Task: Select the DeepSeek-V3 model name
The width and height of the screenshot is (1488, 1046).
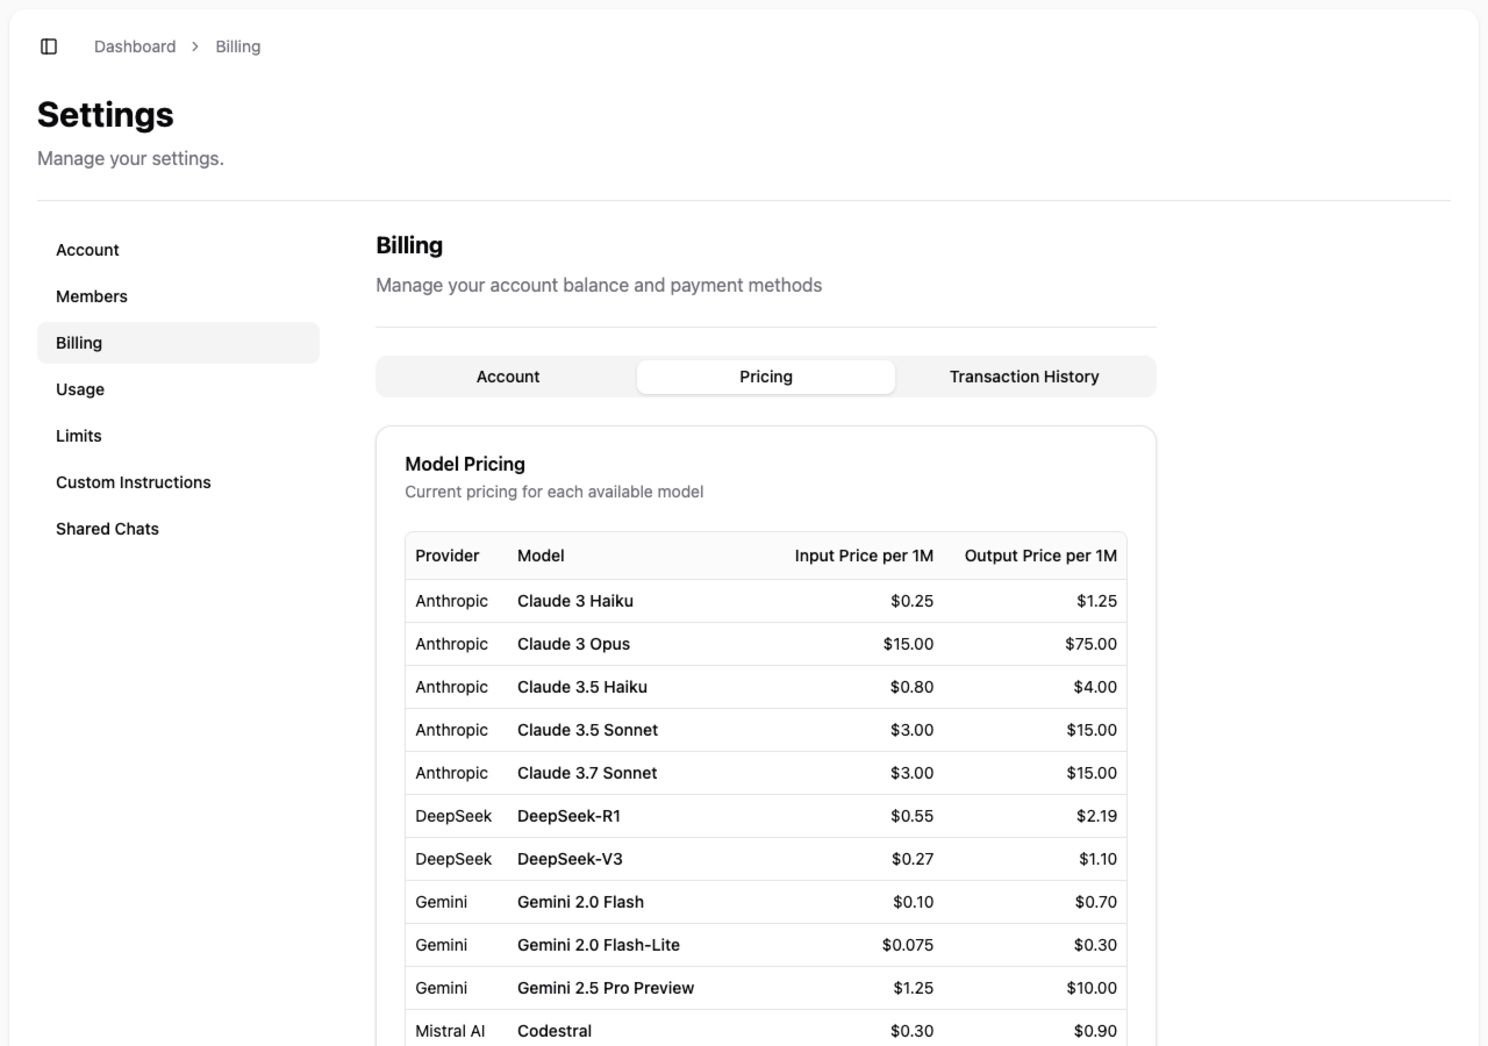Action: pos(570,859)
